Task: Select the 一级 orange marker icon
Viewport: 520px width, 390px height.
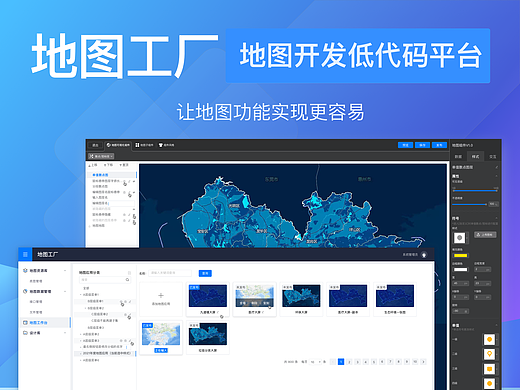Action: click(x=489, y=339)
